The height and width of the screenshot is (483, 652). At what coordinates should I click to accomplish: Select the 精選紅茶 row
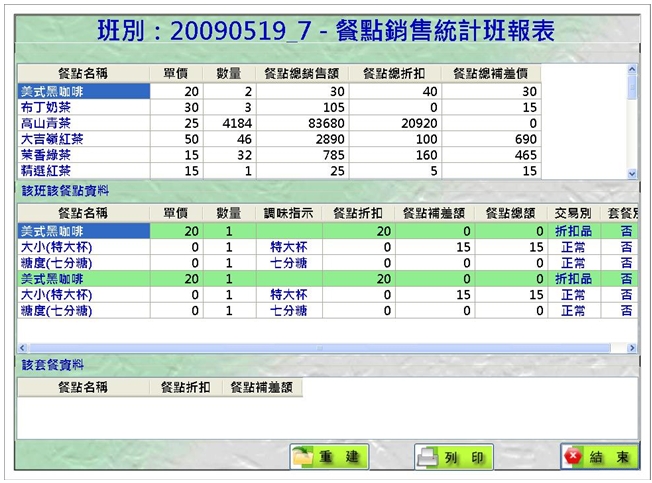84,171
